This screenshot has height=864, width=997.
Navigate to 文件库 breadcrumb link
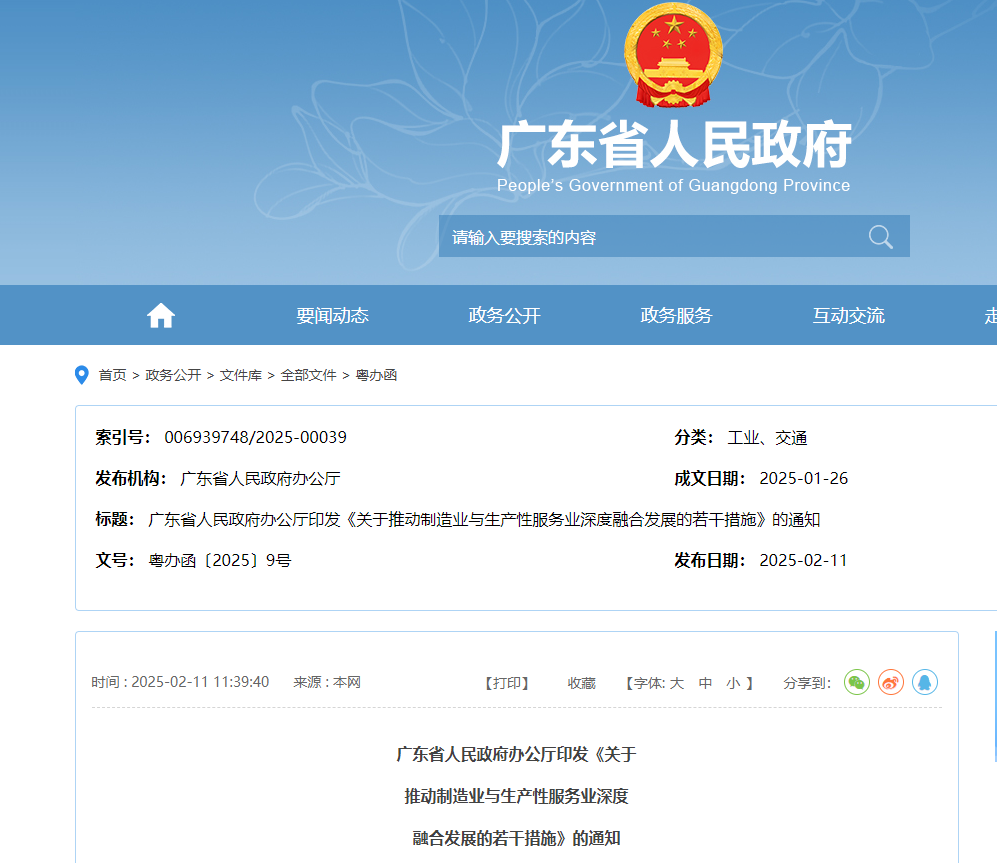click(241, 375)
